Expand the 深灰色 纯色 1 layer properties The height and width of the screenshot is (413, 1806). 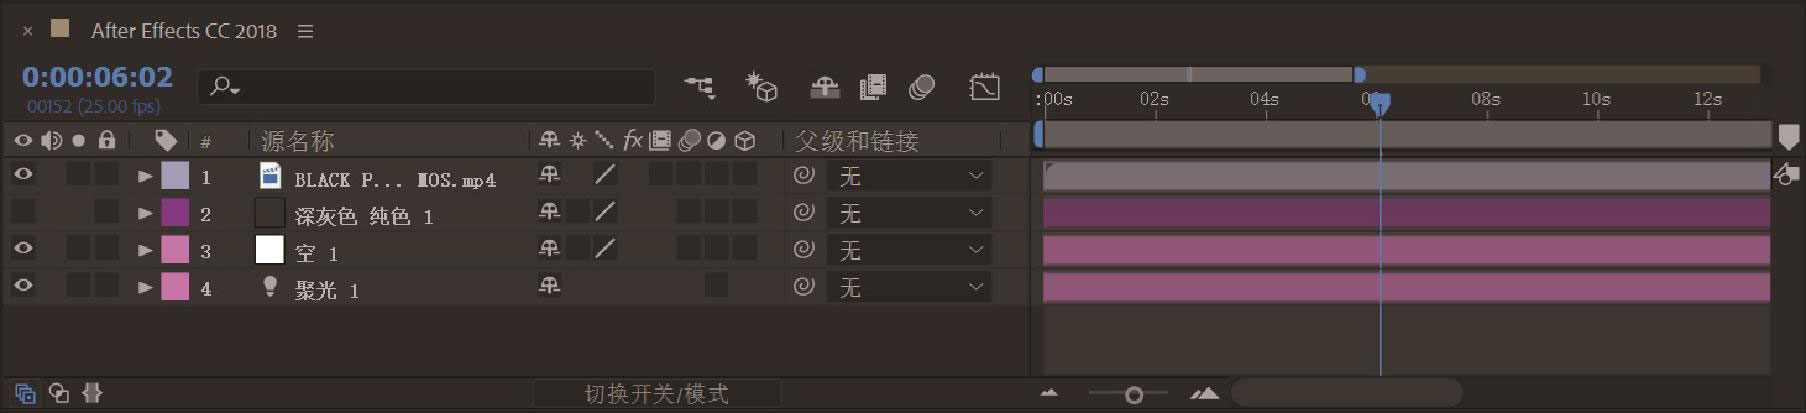tap(144, 213)
